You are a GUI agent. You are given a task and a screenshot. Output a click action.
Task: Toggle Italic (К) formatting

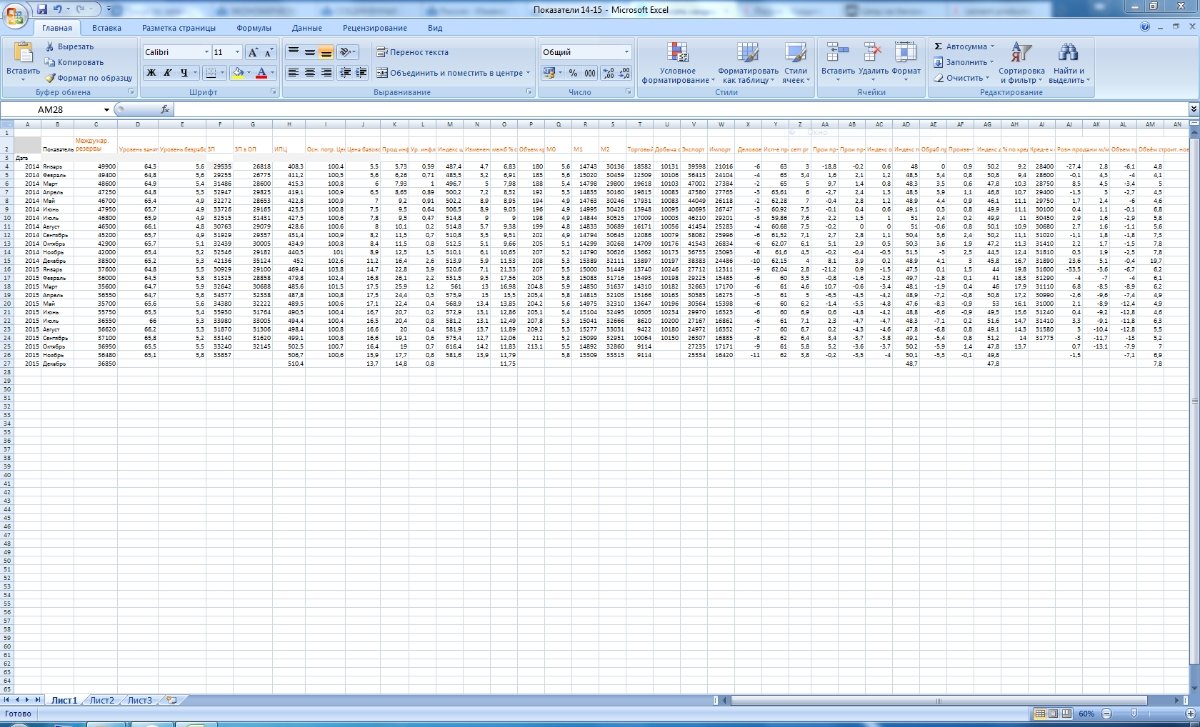[168, 73]
